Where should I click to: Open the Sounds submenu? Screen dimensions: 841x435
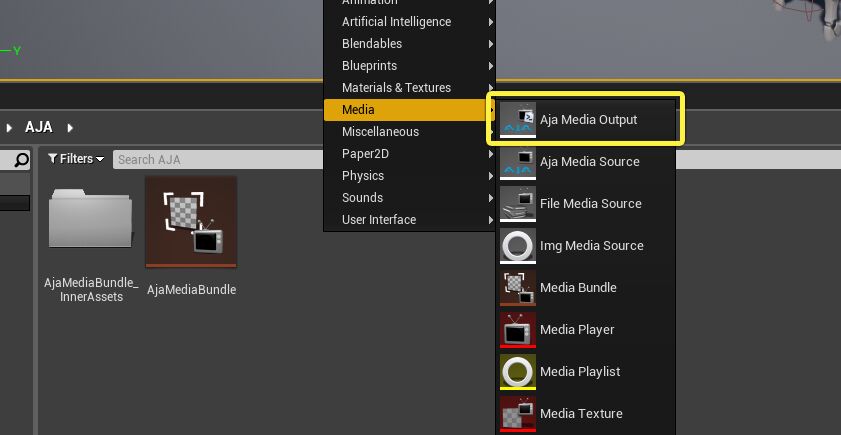click(x=410, y=198)
